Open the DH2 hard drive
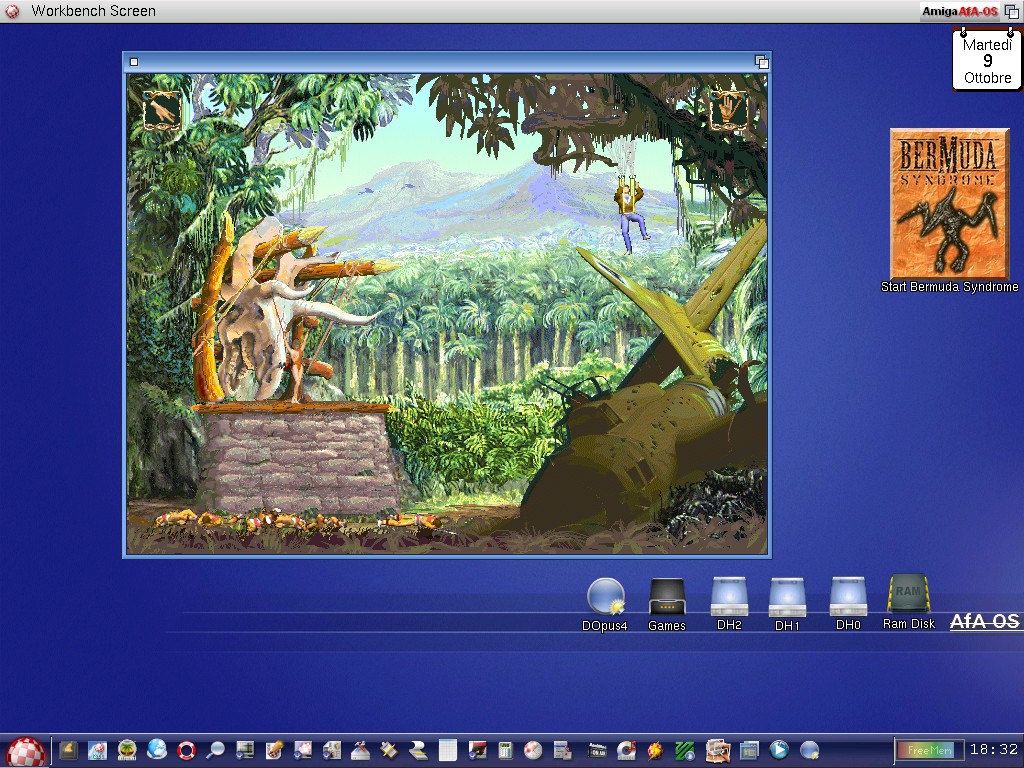Viewport: 1024px width, 768px height. (x=729, y=597)
